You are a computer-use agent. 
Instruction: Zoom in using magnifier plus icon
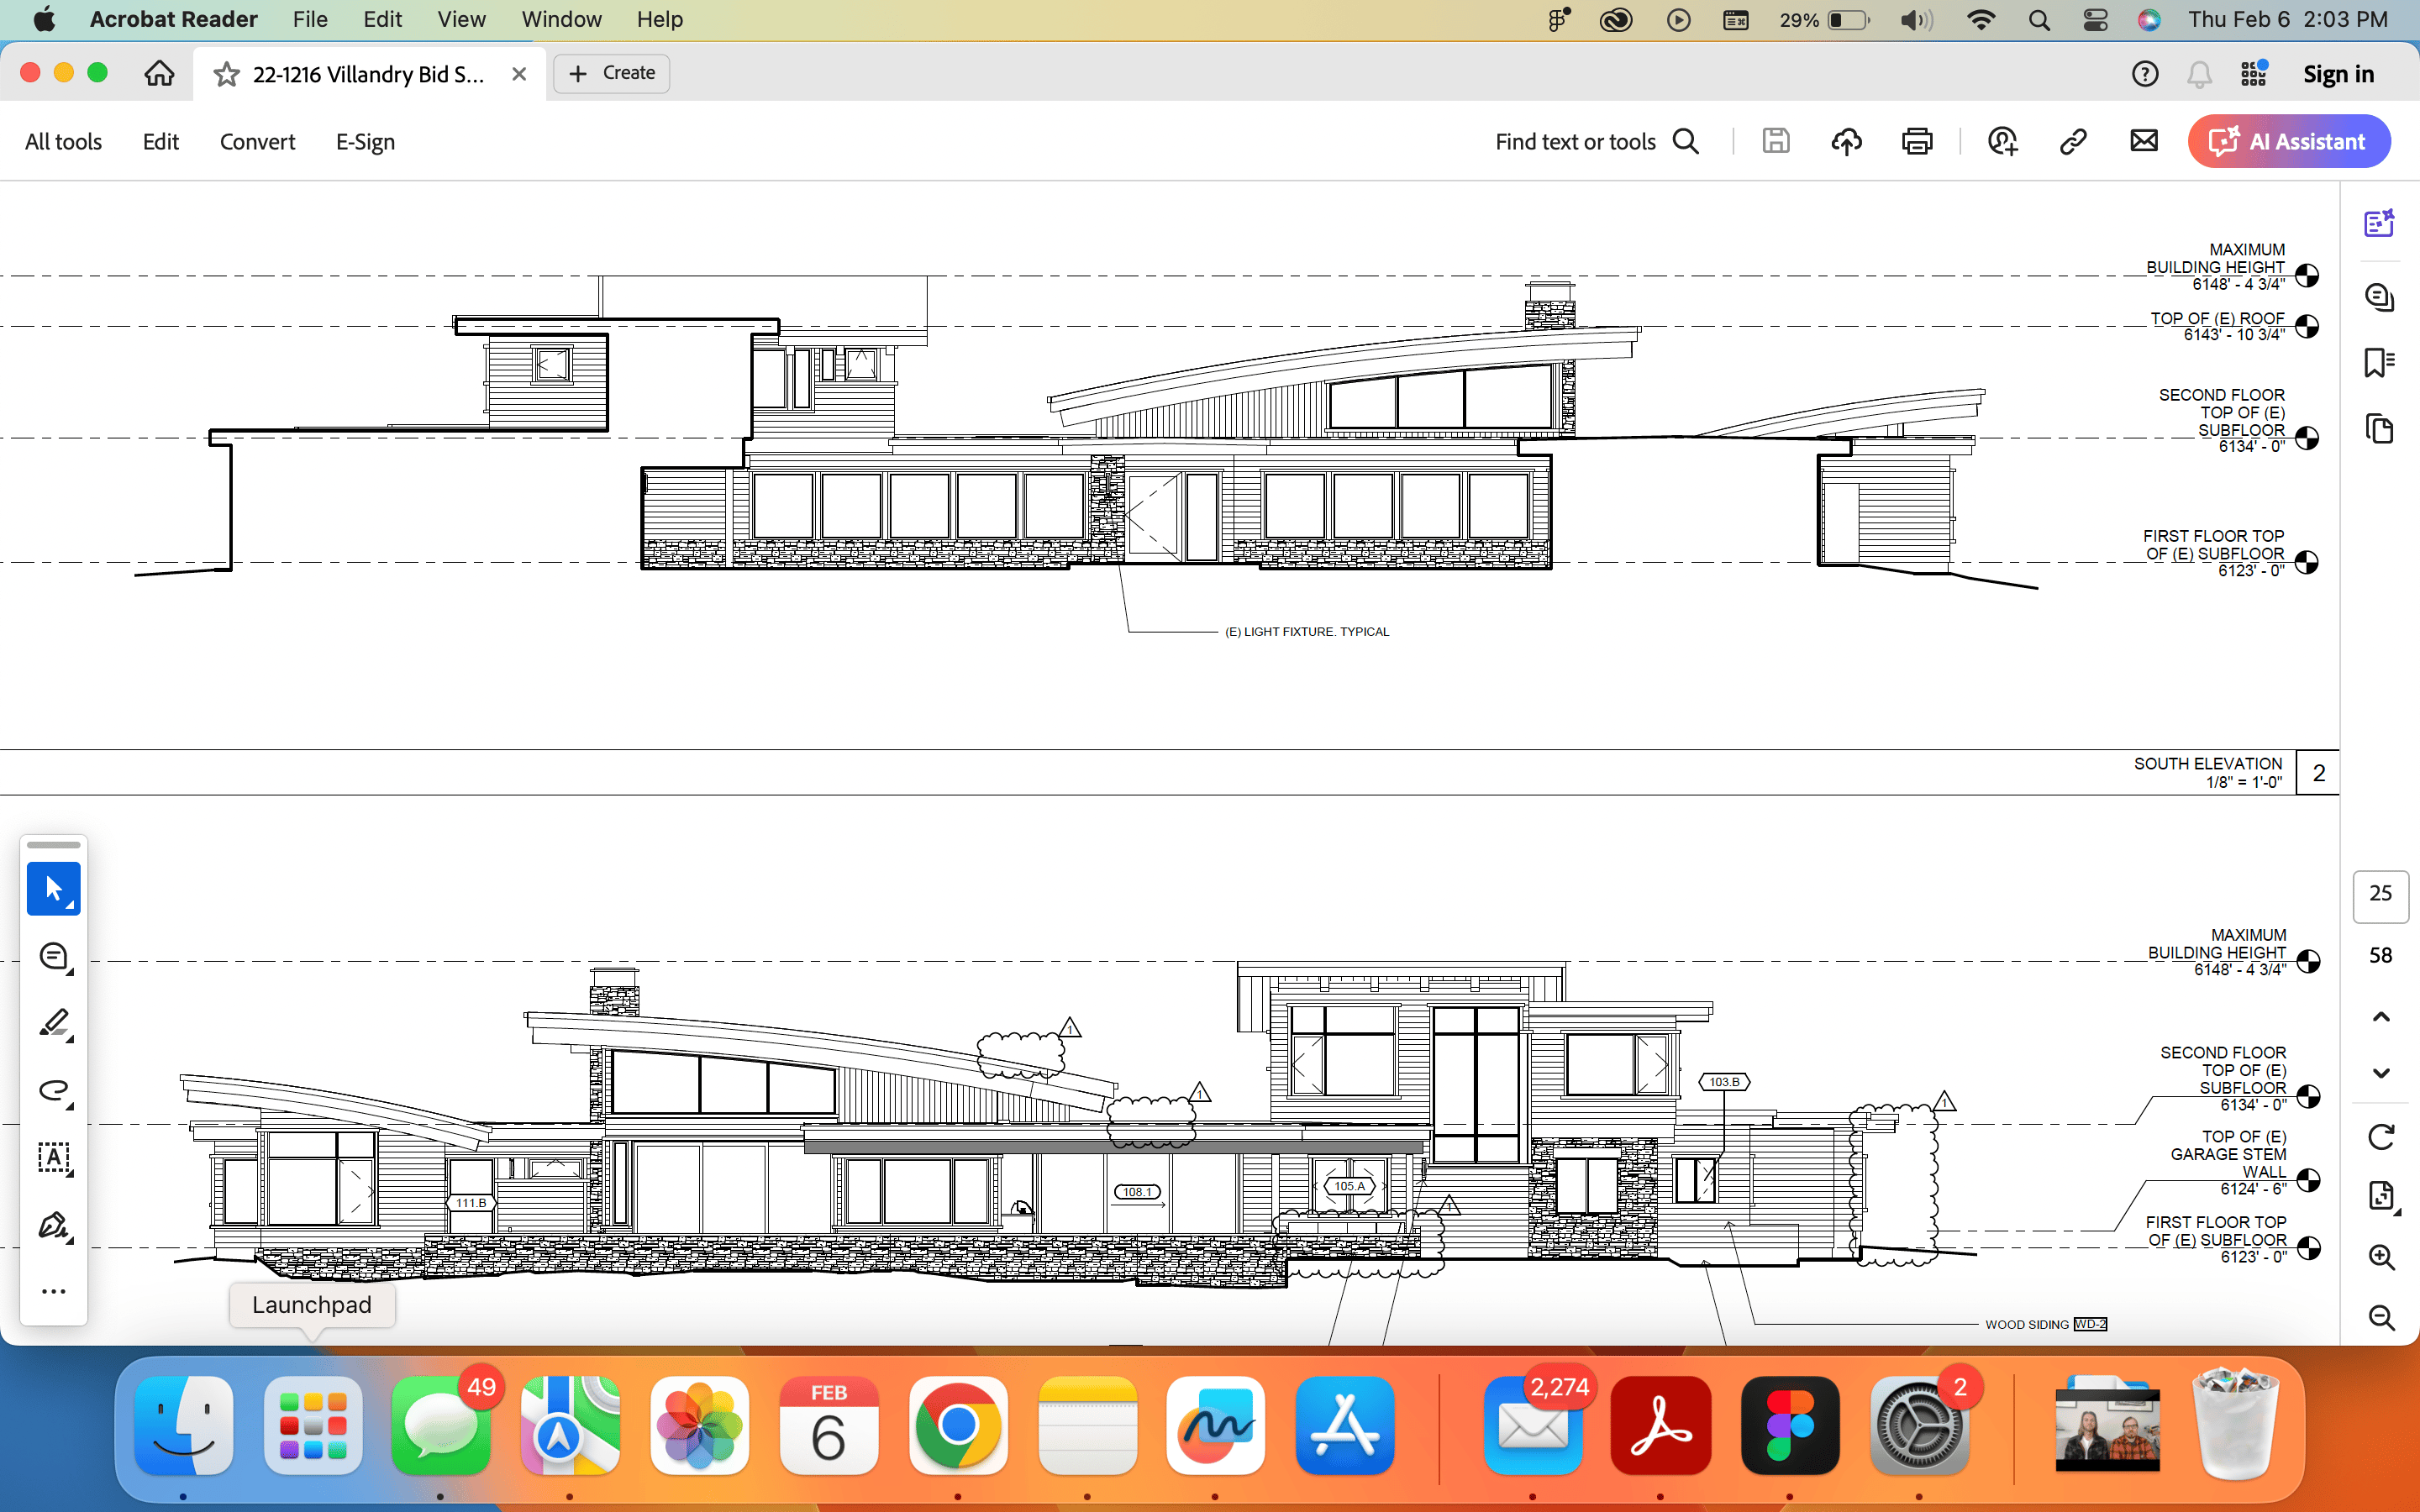2381,1257
